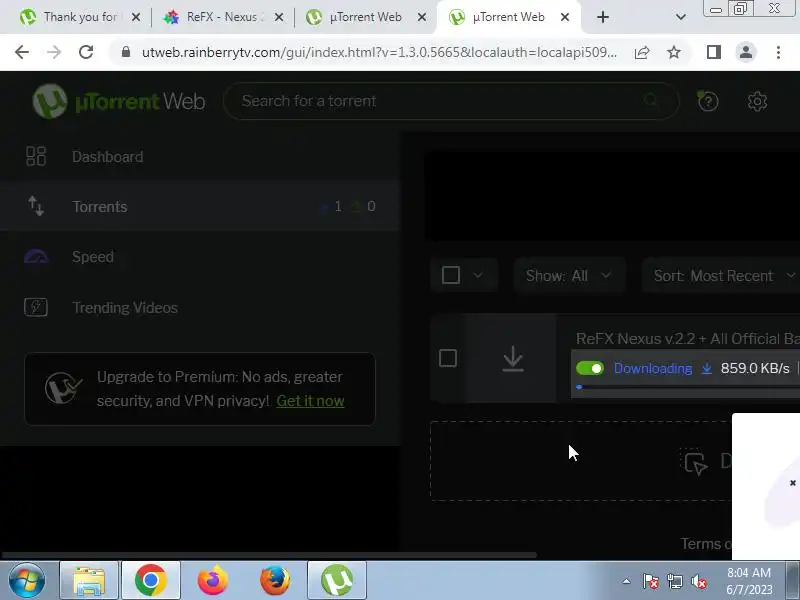Check the ReFX Nexus torrent checkbox
The height and width of the screenshot is (600, 800).
pyautogui.click(x=448, y=358)
